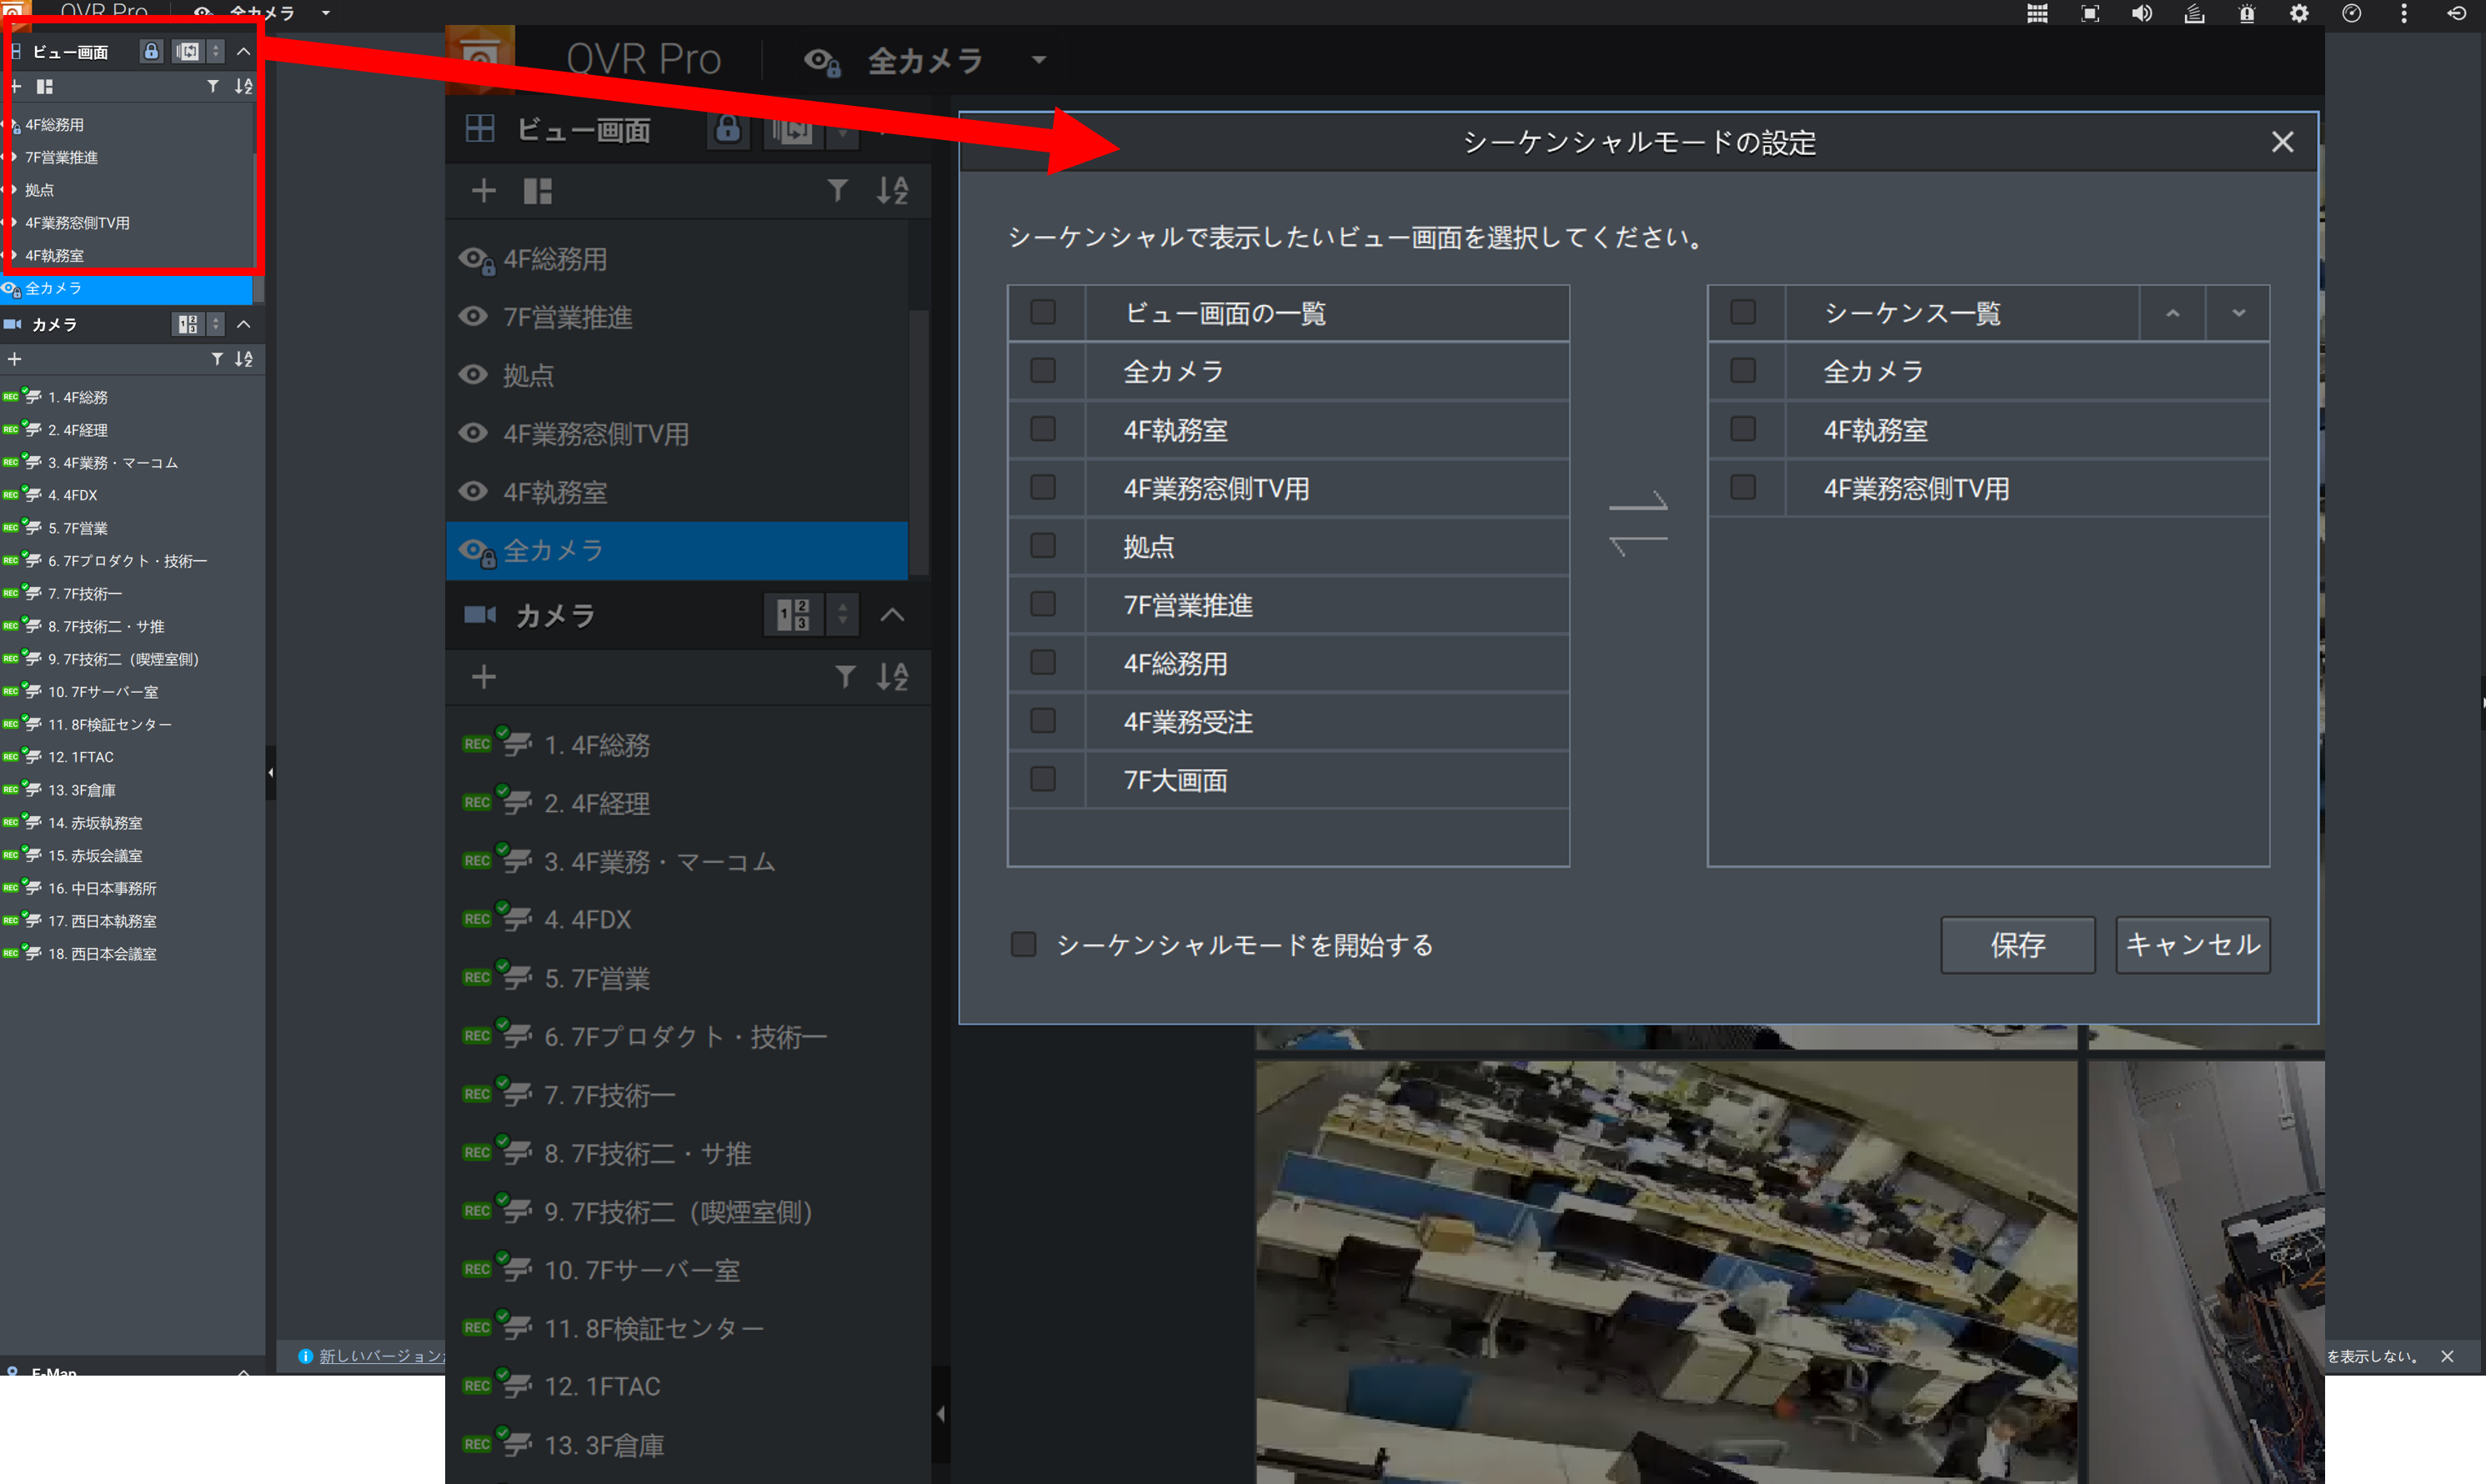This screenshot has width=2486, height=1484.
Task: Open the speedometer dashboard icon
Action: 2351,14
